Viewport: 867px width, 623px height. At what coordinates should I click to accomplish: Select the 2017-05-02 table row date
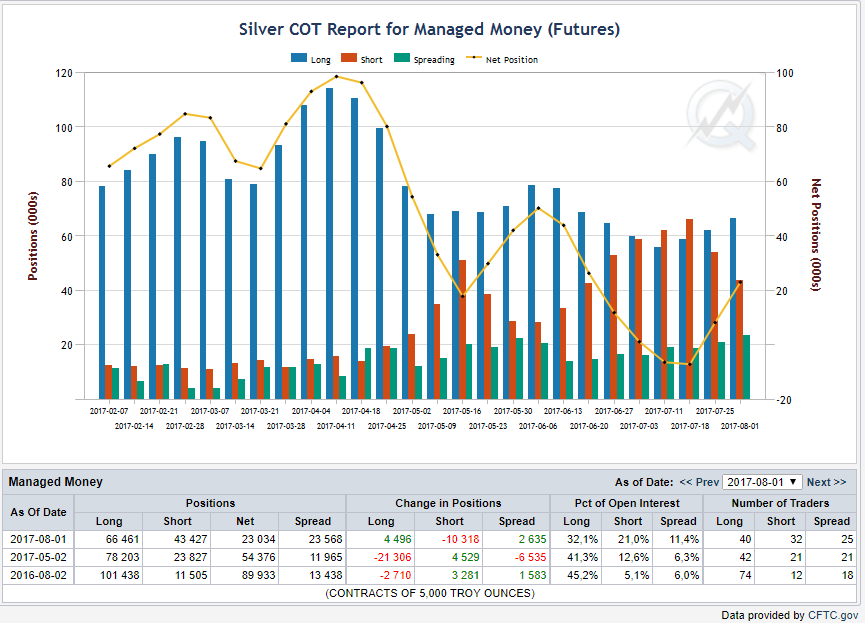coord(38,557)
